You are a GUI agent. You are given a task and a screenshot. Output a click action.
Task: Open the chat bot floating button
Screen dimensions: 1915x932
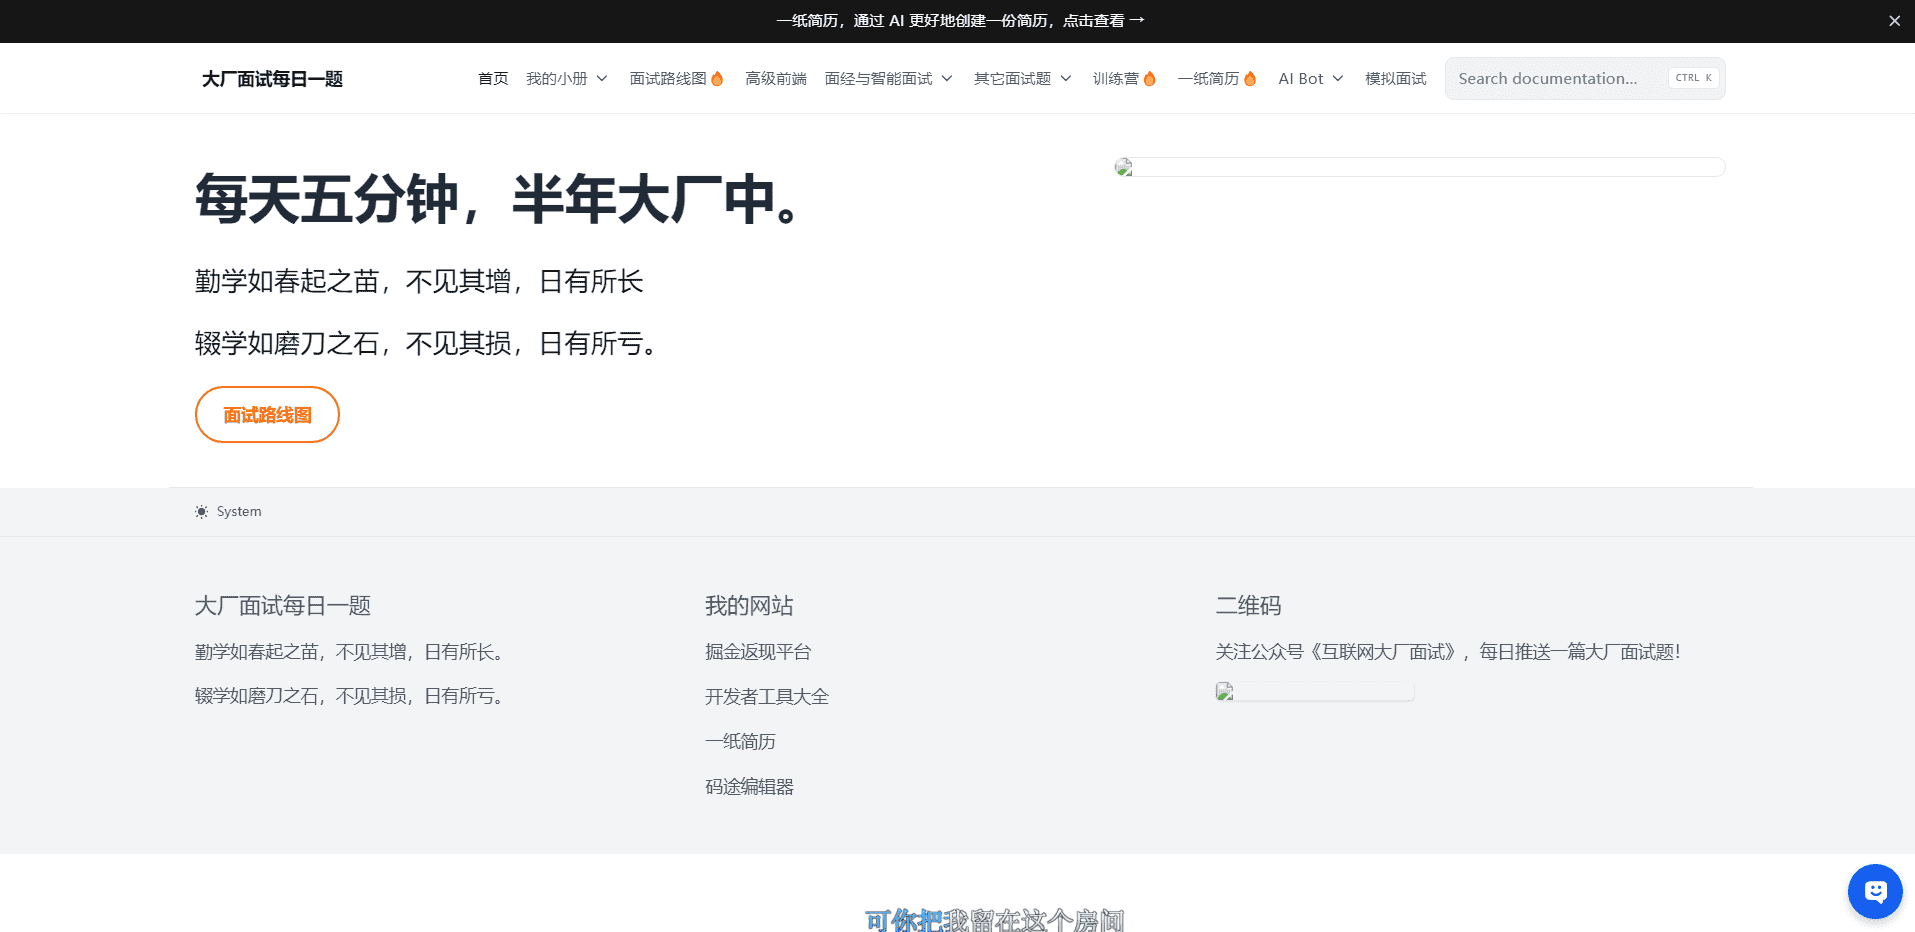tap(1875, 891)
